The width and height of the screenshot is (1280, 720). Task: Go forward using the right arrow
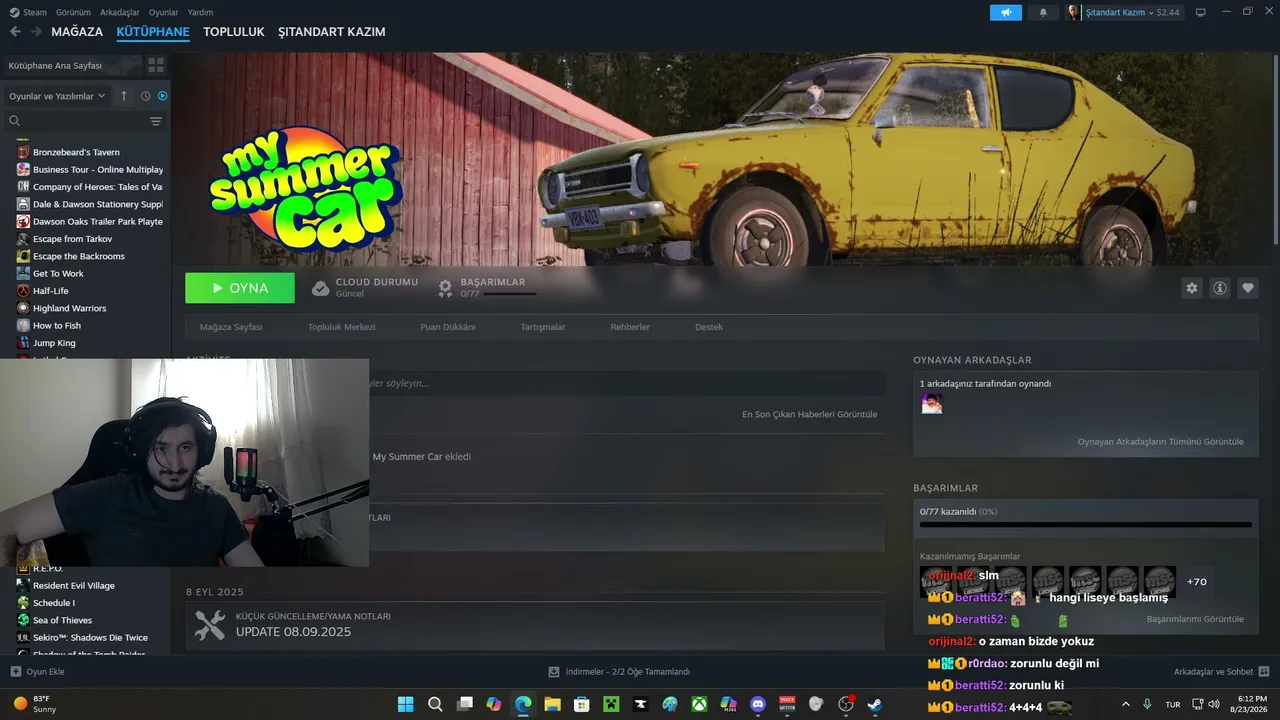36,32
